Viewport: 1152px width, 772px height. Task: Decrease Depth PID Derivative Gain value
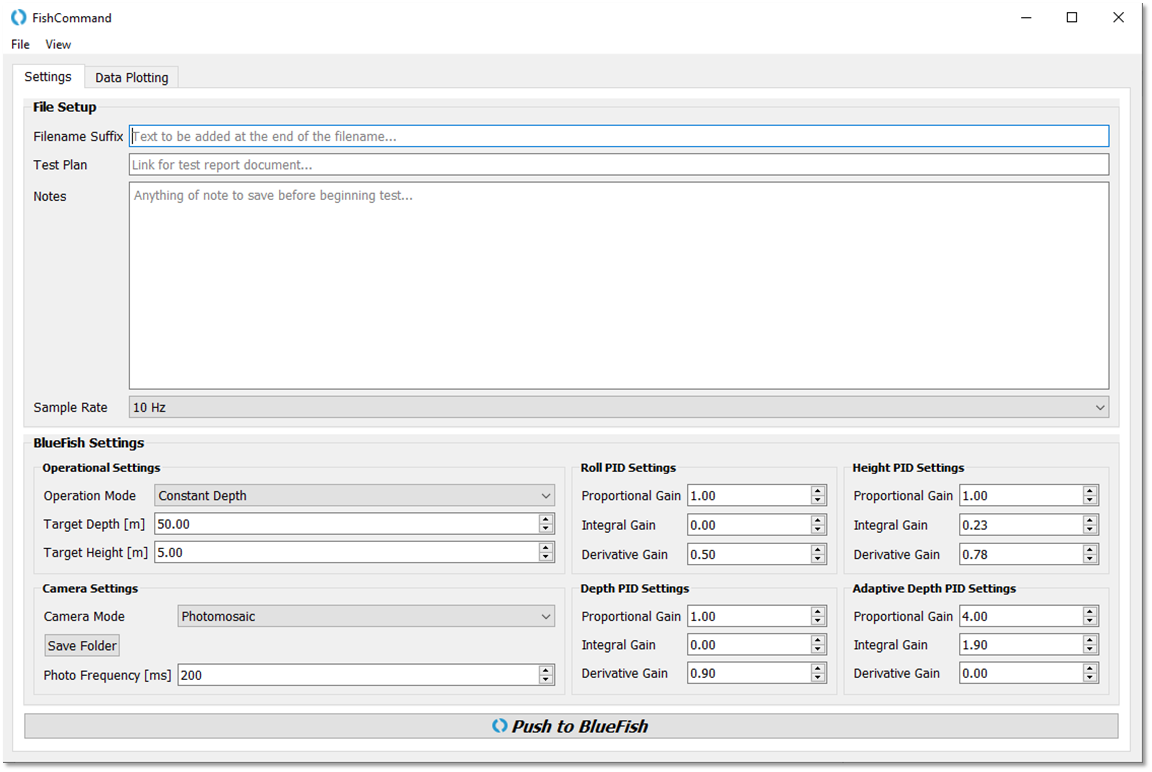pyautogui.click(x=818, y=679)
